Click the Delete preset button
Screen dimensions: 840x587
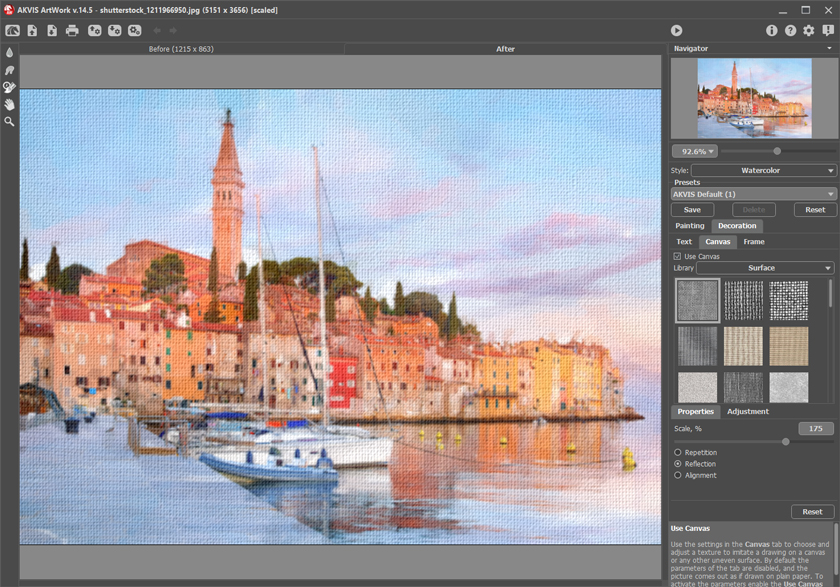pos(754,210)
